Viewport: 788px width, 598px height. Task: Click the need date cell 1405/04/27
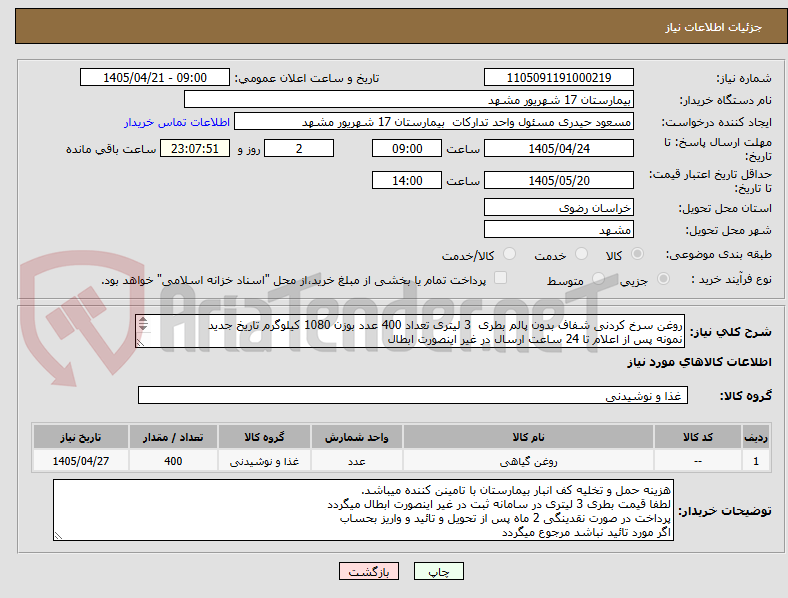point(80,461)
